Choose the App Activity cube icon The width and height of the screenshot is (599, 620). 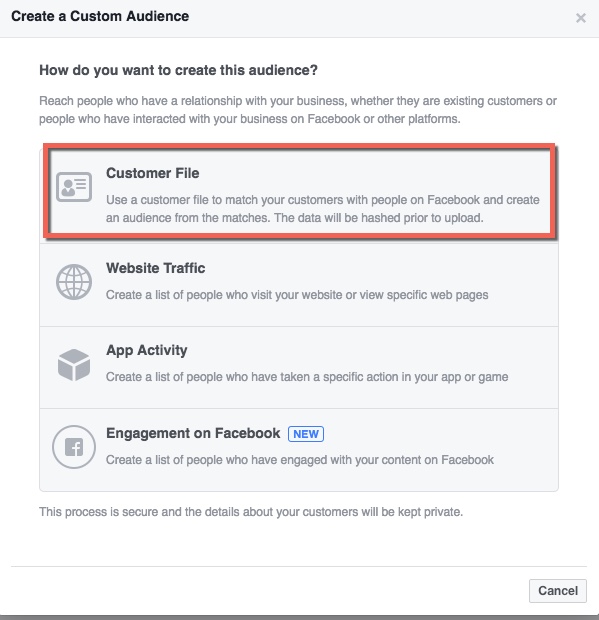click(x=74, y=365)
